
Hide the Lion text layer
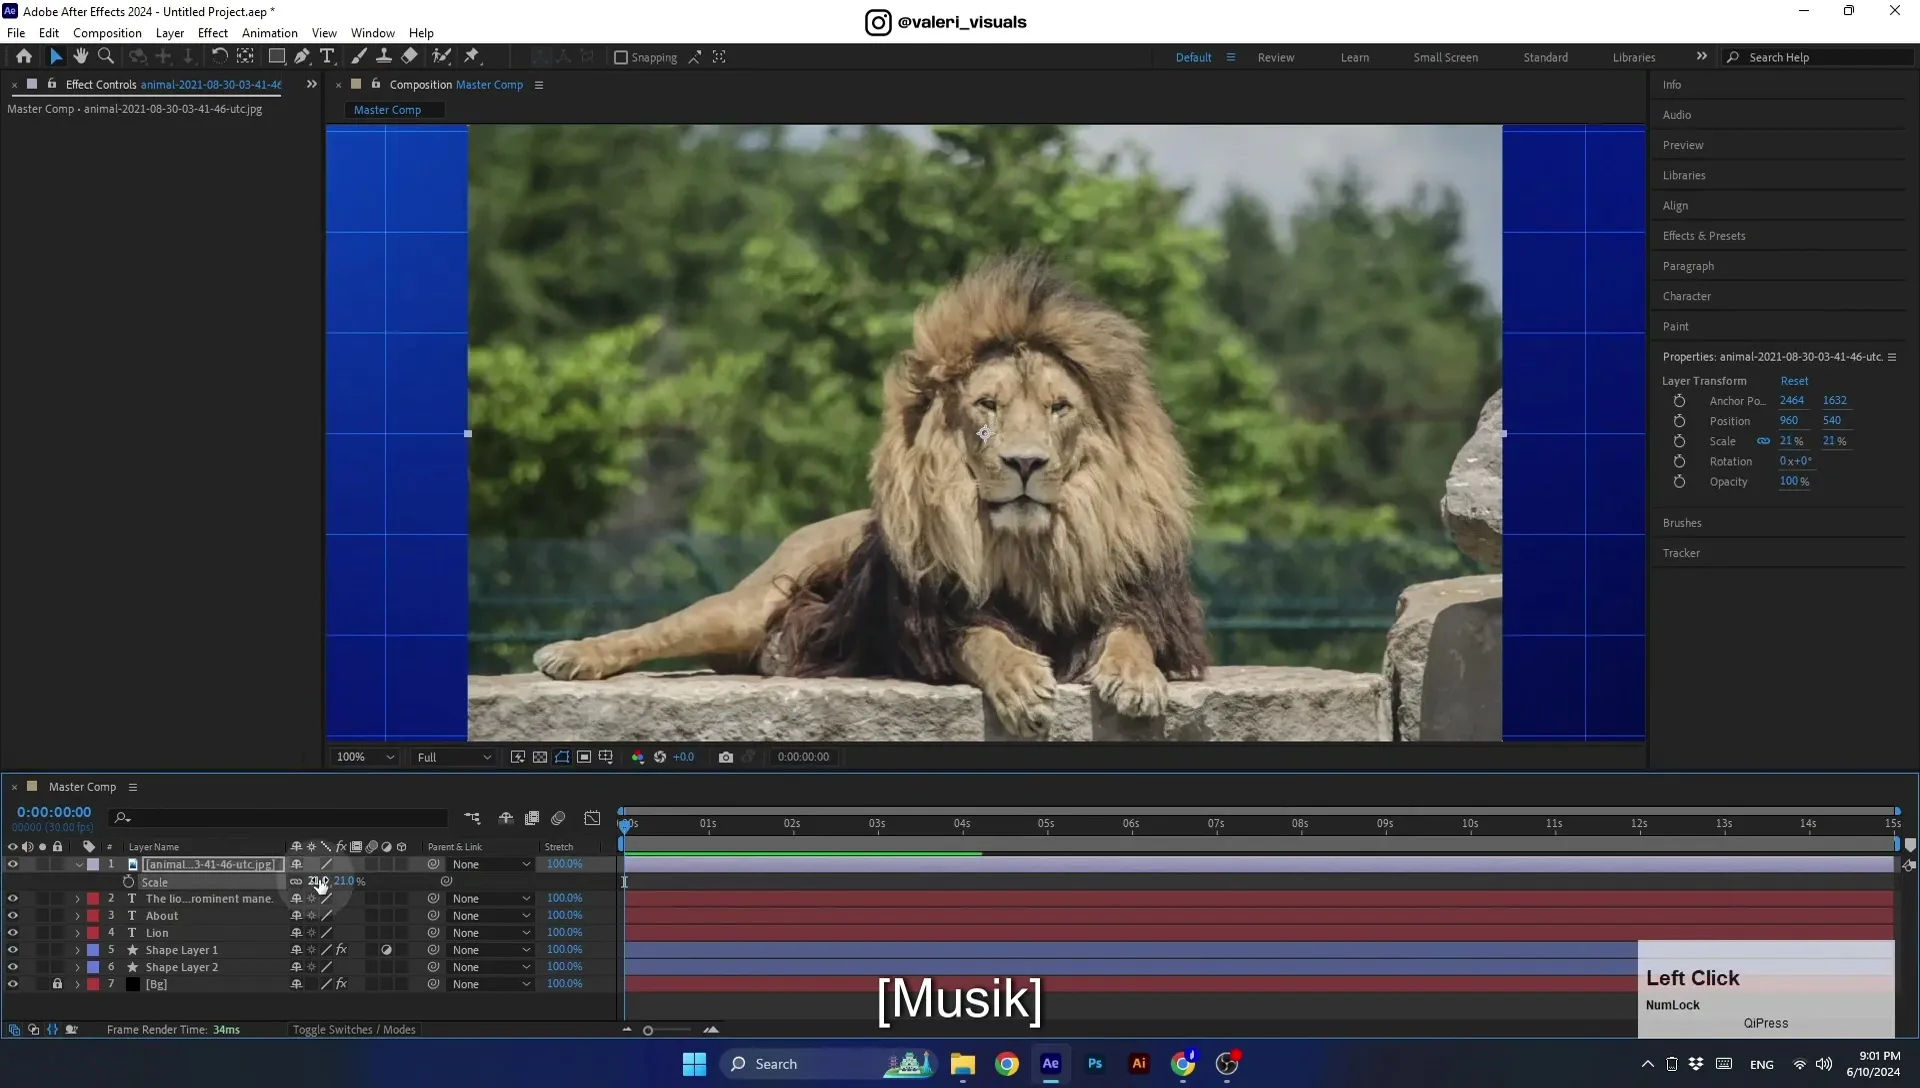click(13, 933)
